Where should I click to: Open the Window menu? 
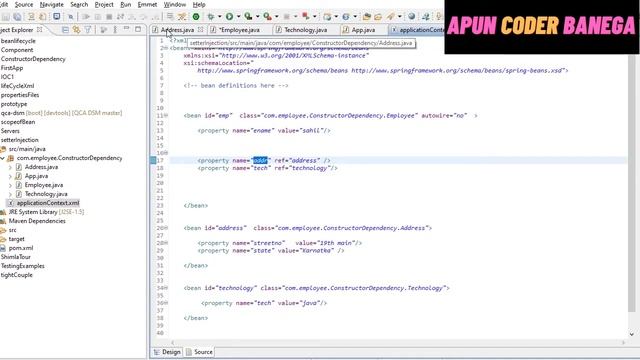(175, 4)
